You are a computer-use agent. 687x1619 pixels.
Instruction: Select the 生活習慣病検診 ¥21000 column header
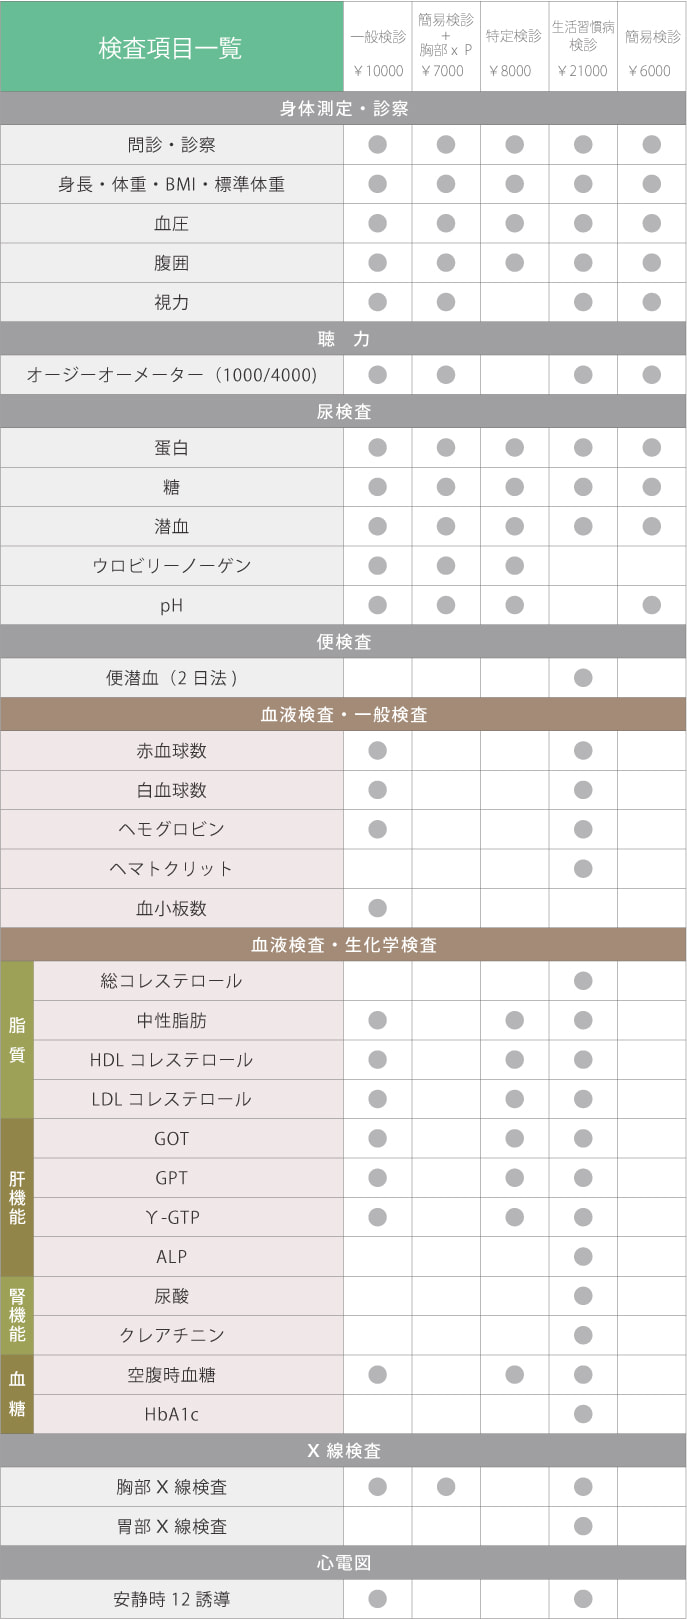coord(583,47)
